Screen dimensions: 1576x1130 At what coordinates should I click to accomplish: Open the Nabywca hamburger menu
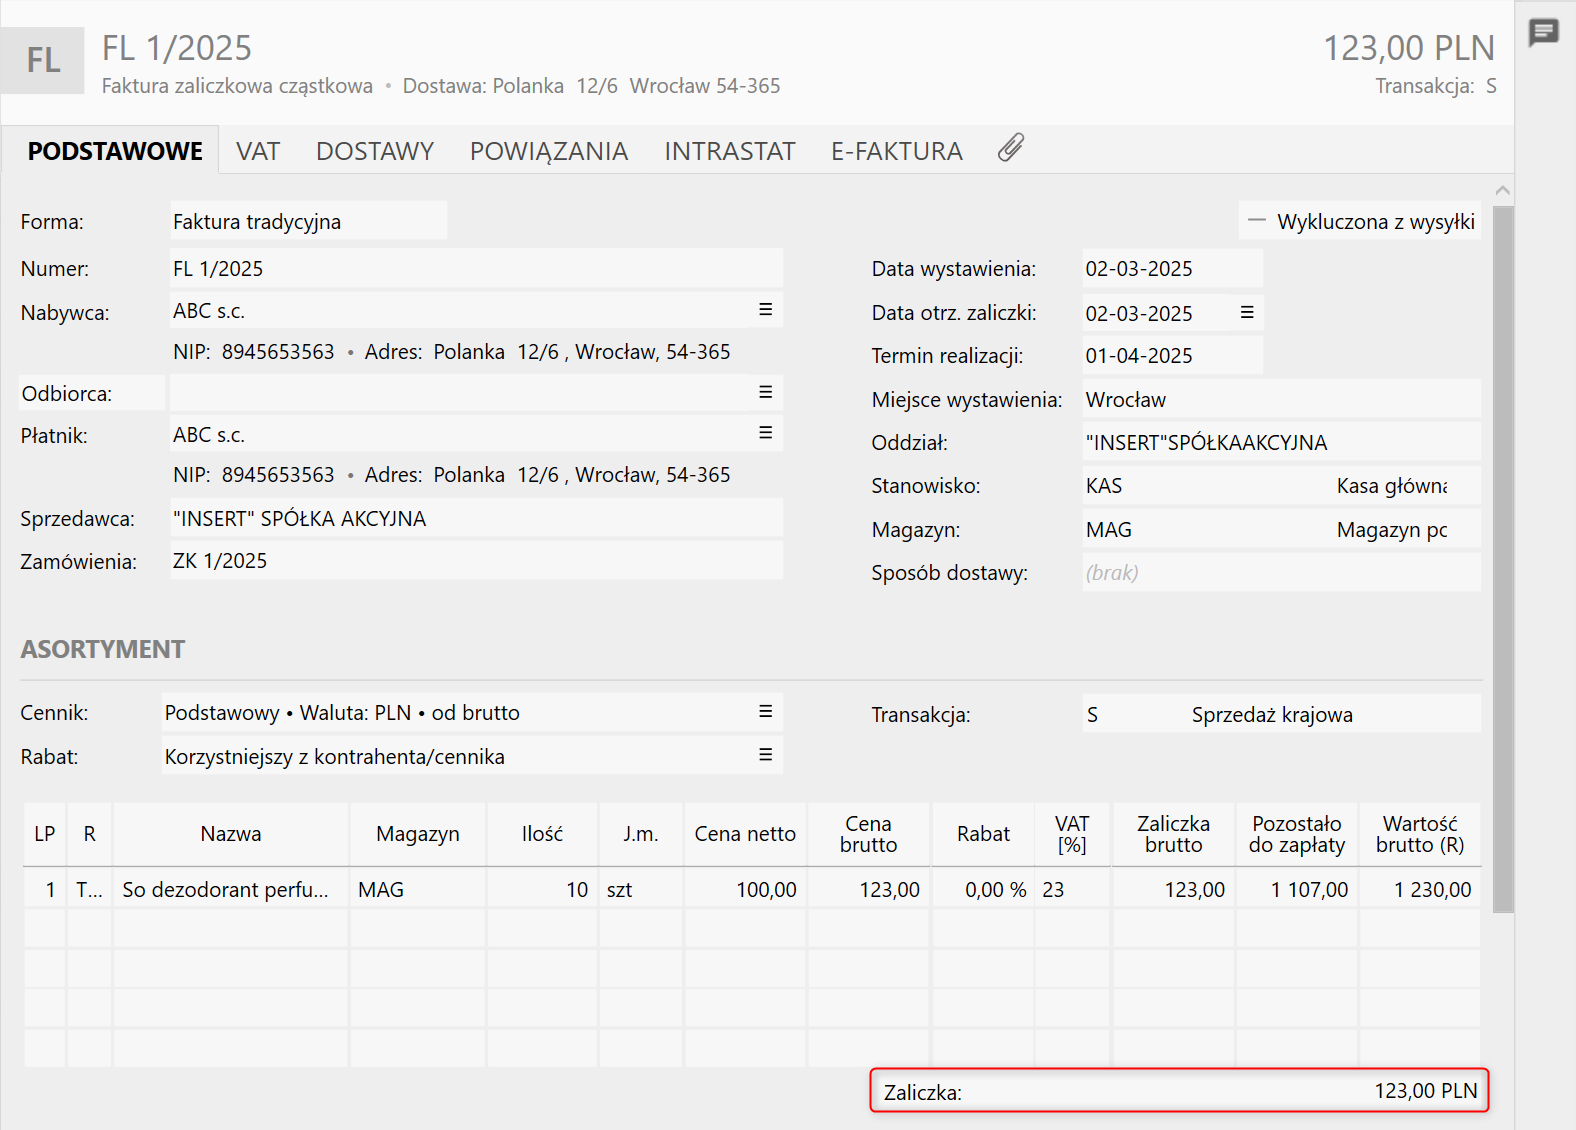(765, 310)
